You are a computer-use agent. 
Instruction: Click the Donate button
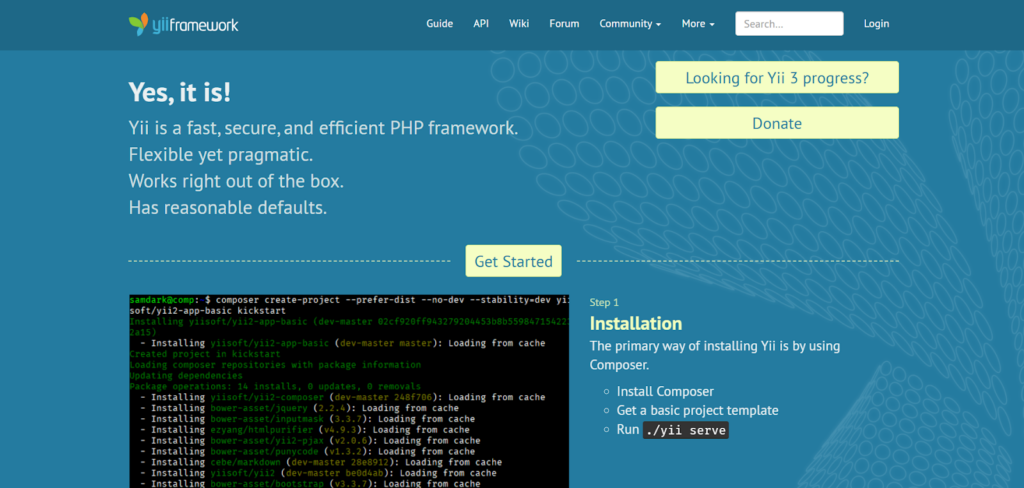click(777, 123)
